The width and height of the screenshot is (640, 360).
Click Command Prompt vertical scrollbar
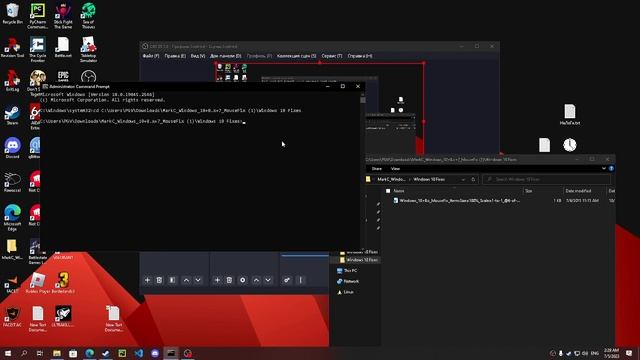(363, 171)
